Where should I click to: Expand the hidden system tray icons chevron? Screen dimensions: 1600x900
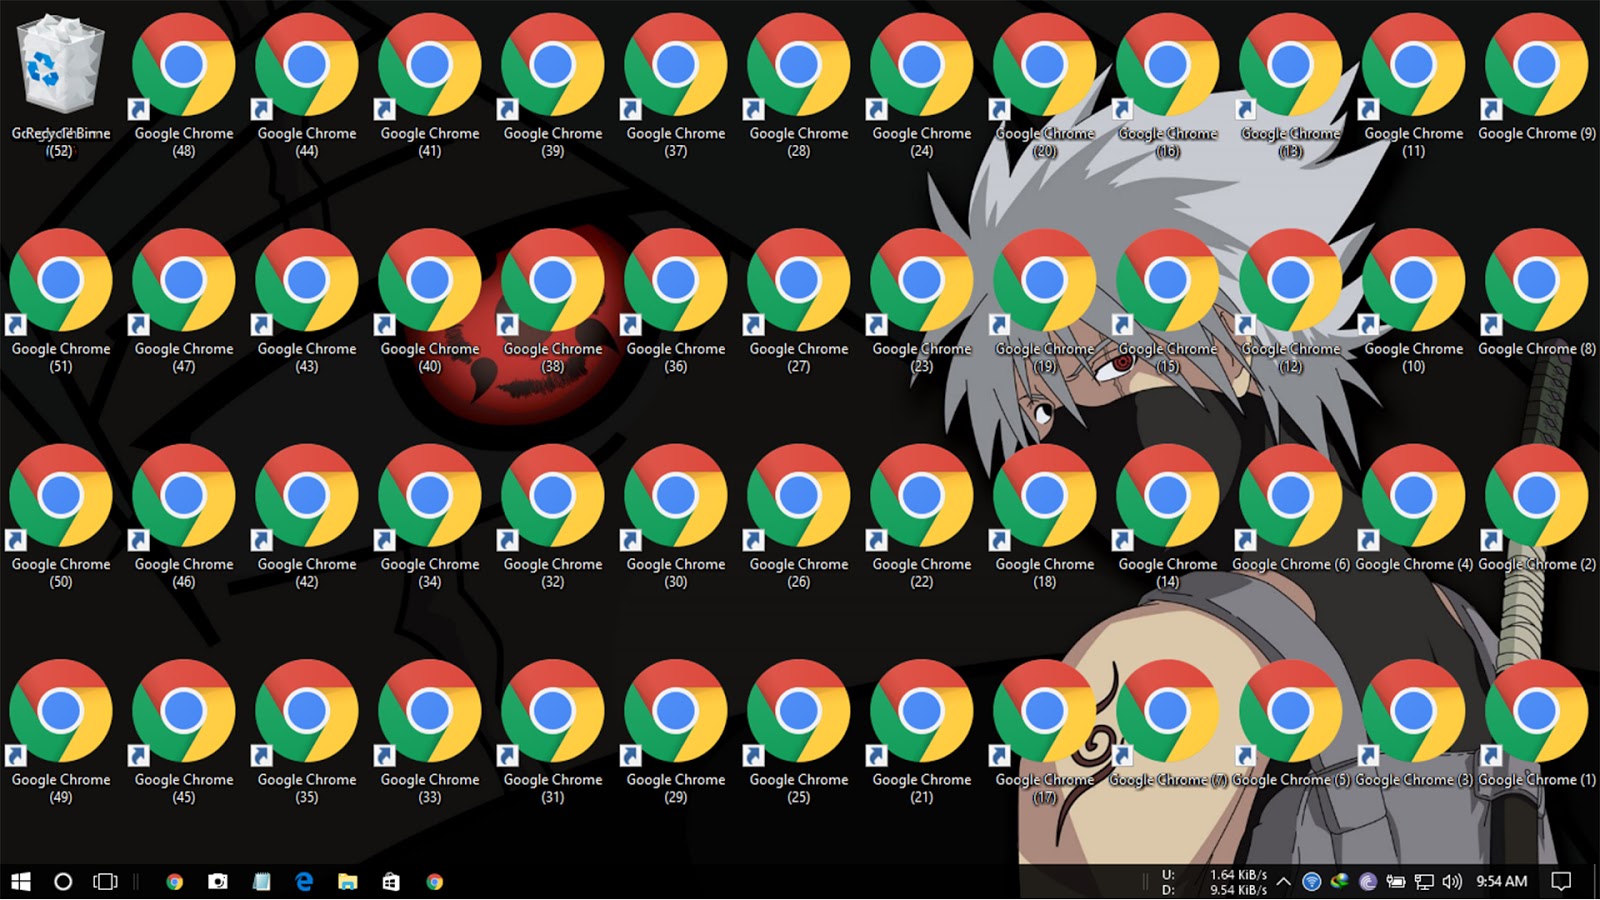click(x=1286, y=882)
